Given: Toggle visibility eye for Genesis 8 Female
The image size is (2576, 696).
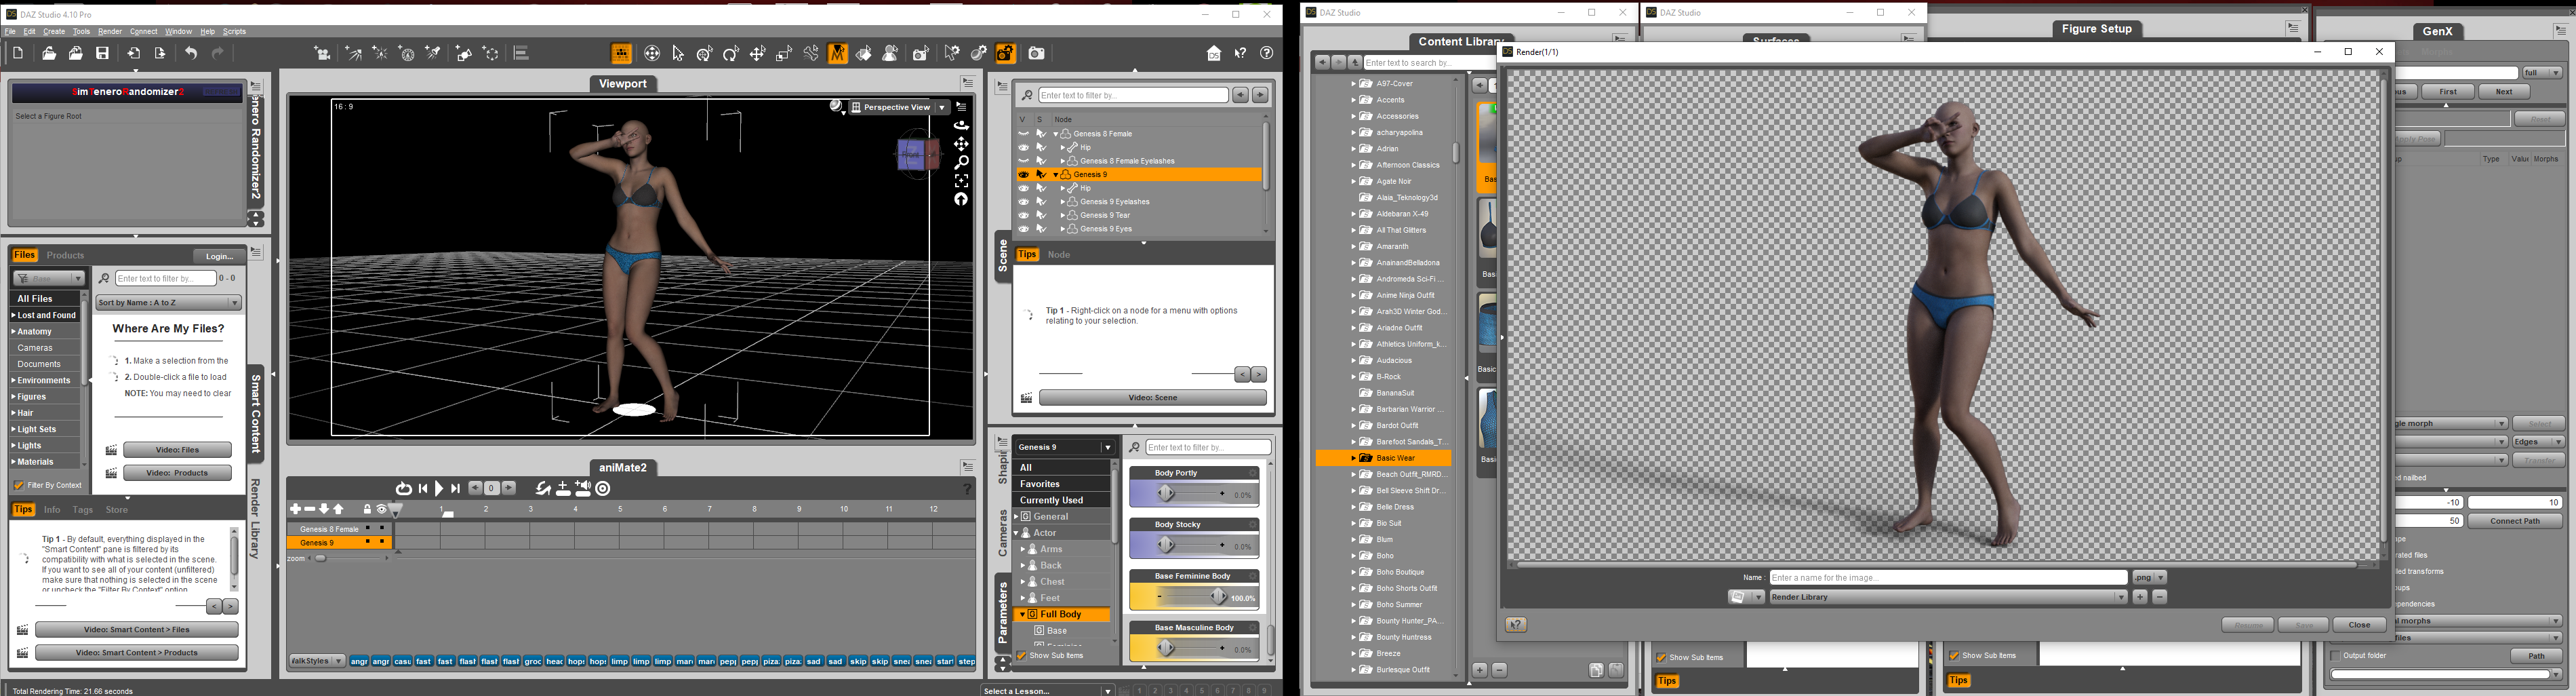Looking at the screenshot, I should pos(1024,134).
